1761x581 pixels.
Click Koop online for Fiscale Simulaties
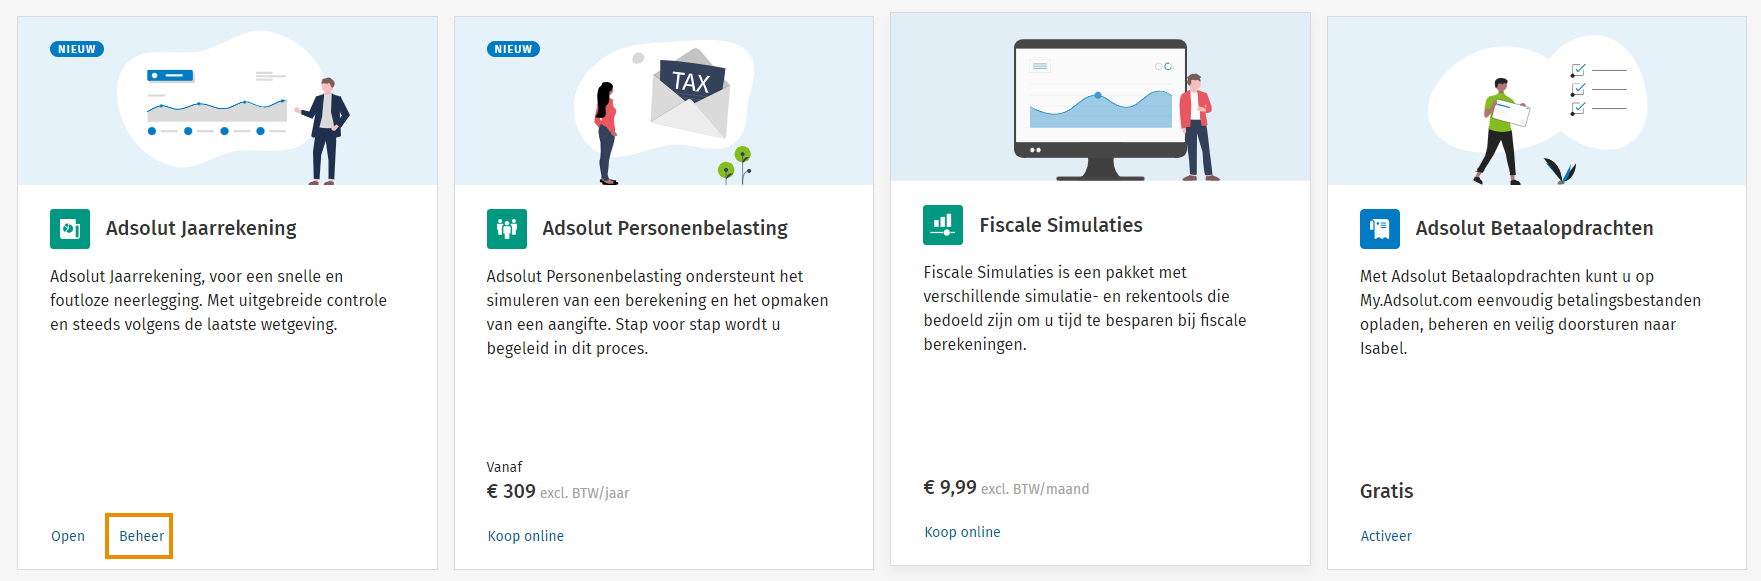tap(962, 532)
